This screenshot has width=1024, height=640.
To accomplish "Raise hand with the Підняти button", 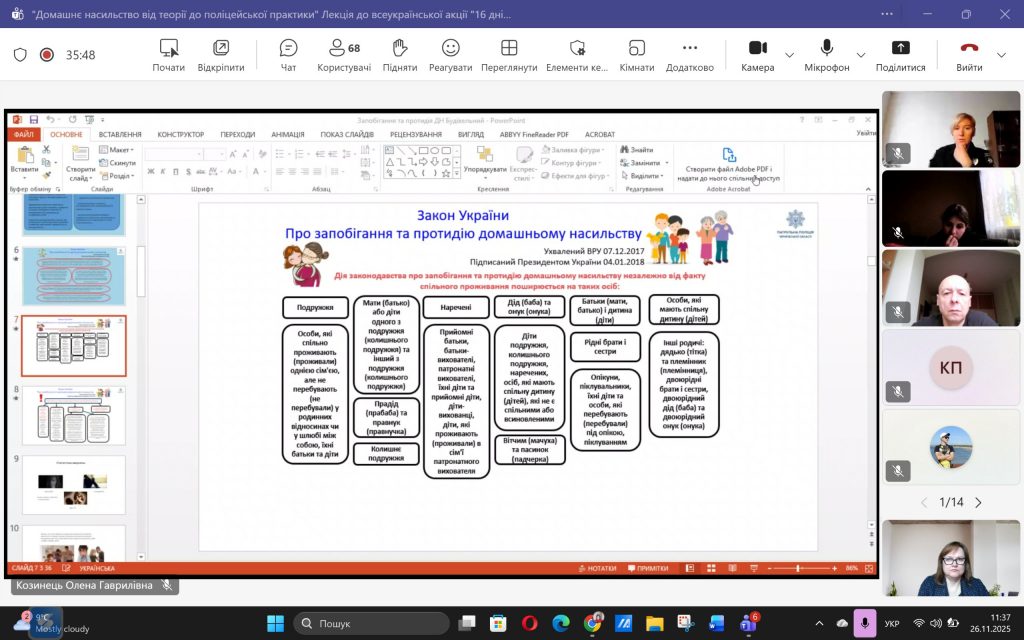I will click(399, 55).
